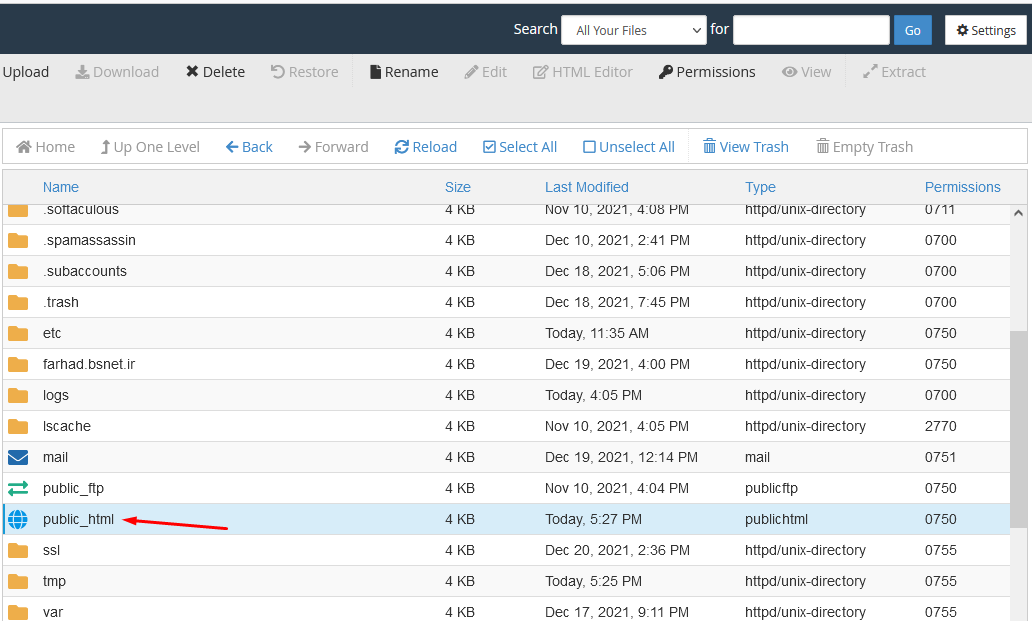Click the mail envelope icon

pos(18,457)
